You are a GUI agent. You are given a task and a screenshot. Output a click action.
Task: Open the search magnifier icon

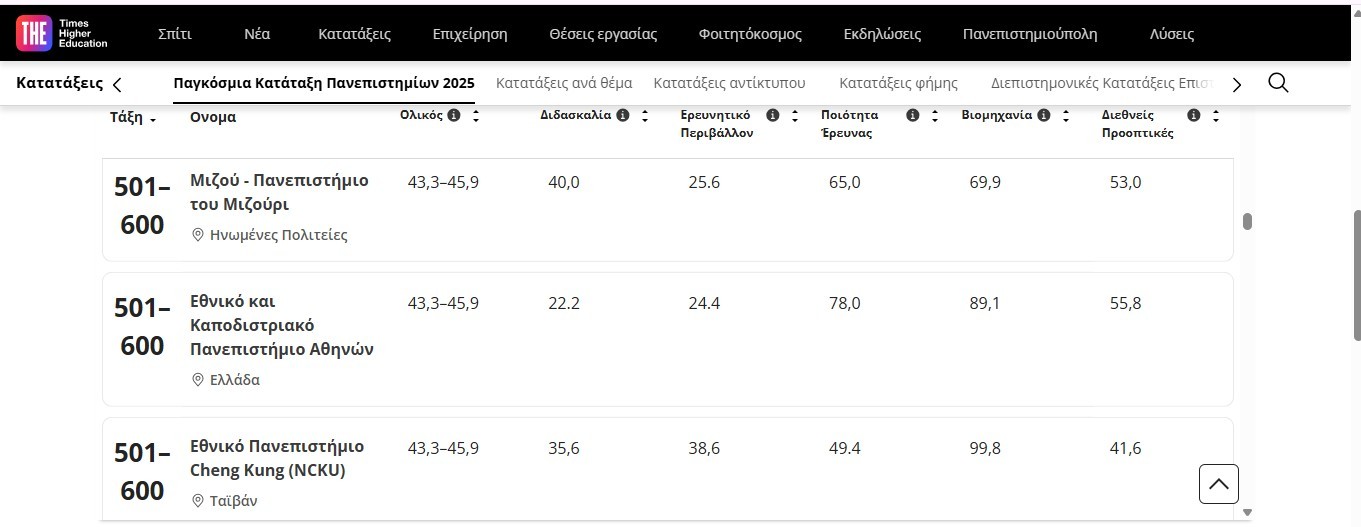click(x=1277, y=83)
